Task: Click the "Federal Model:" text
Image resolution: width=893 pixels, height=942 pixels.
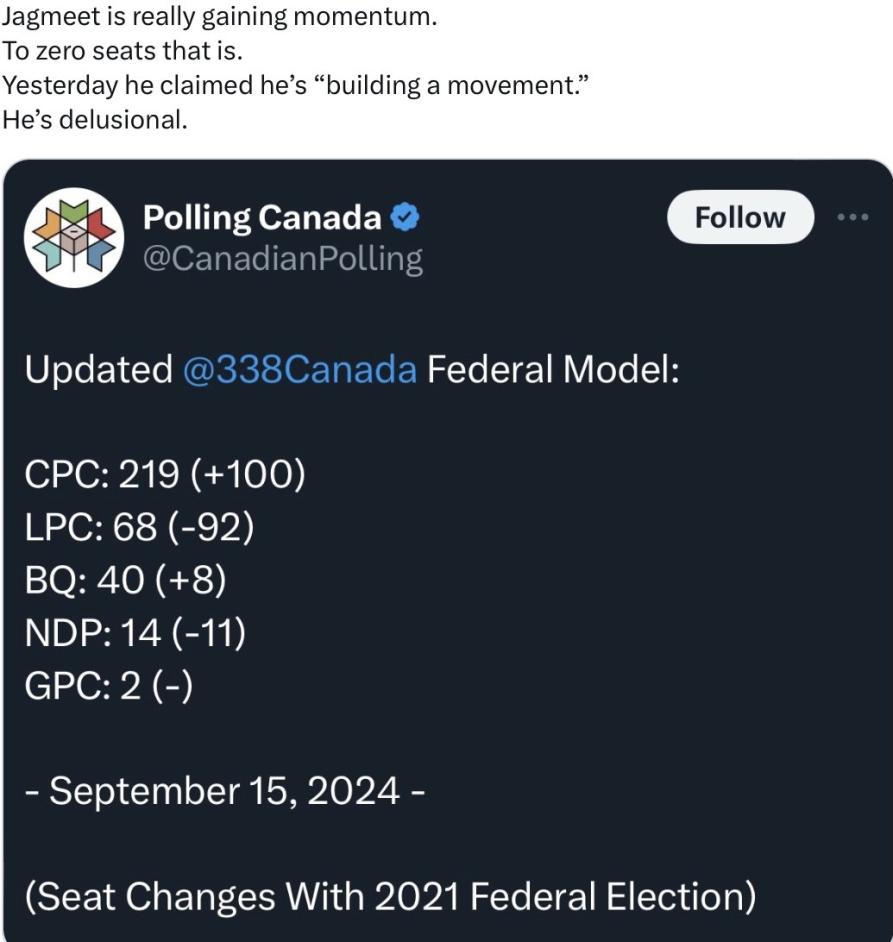Action: click(x=554, y=370)
